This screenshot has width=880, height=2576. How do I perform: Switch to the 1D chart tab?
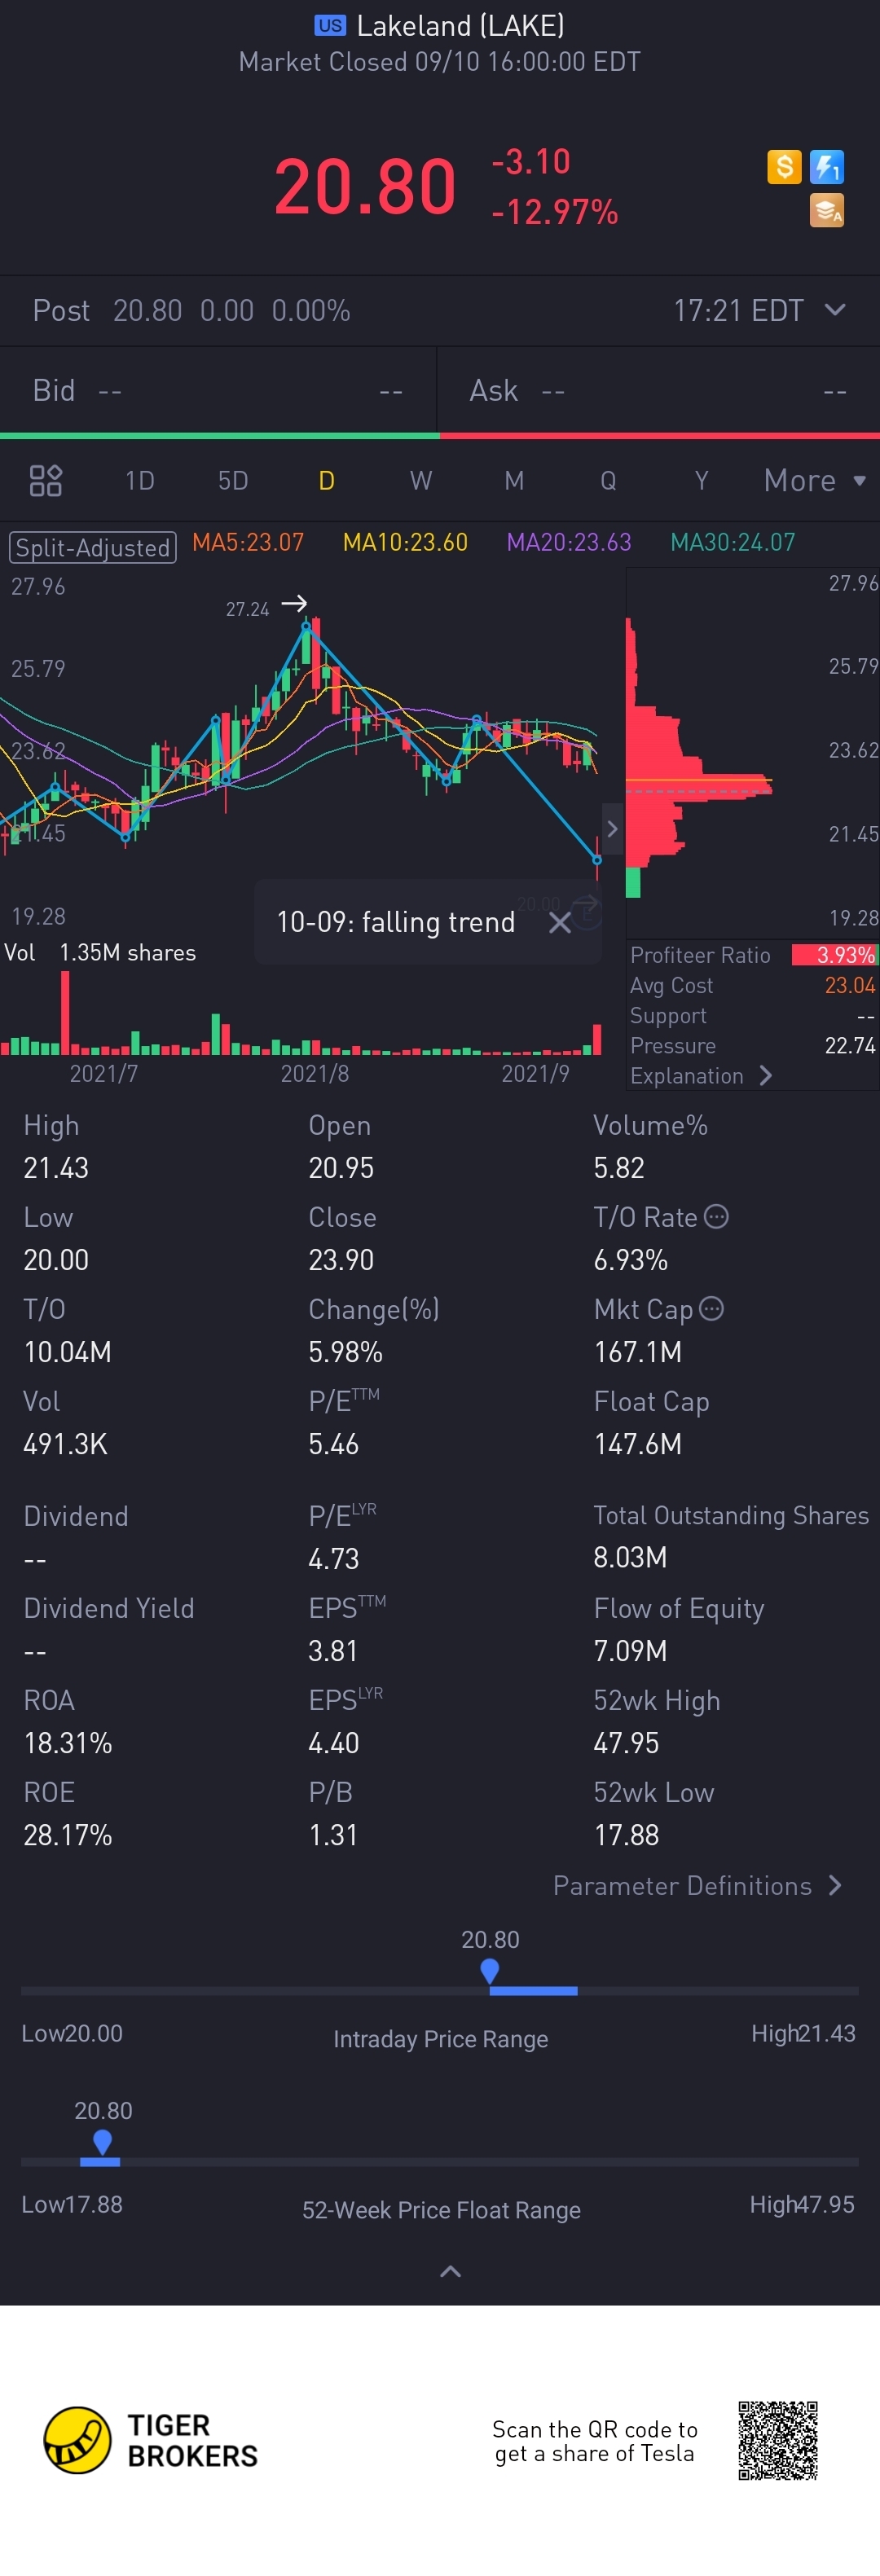tap(140, 481)
